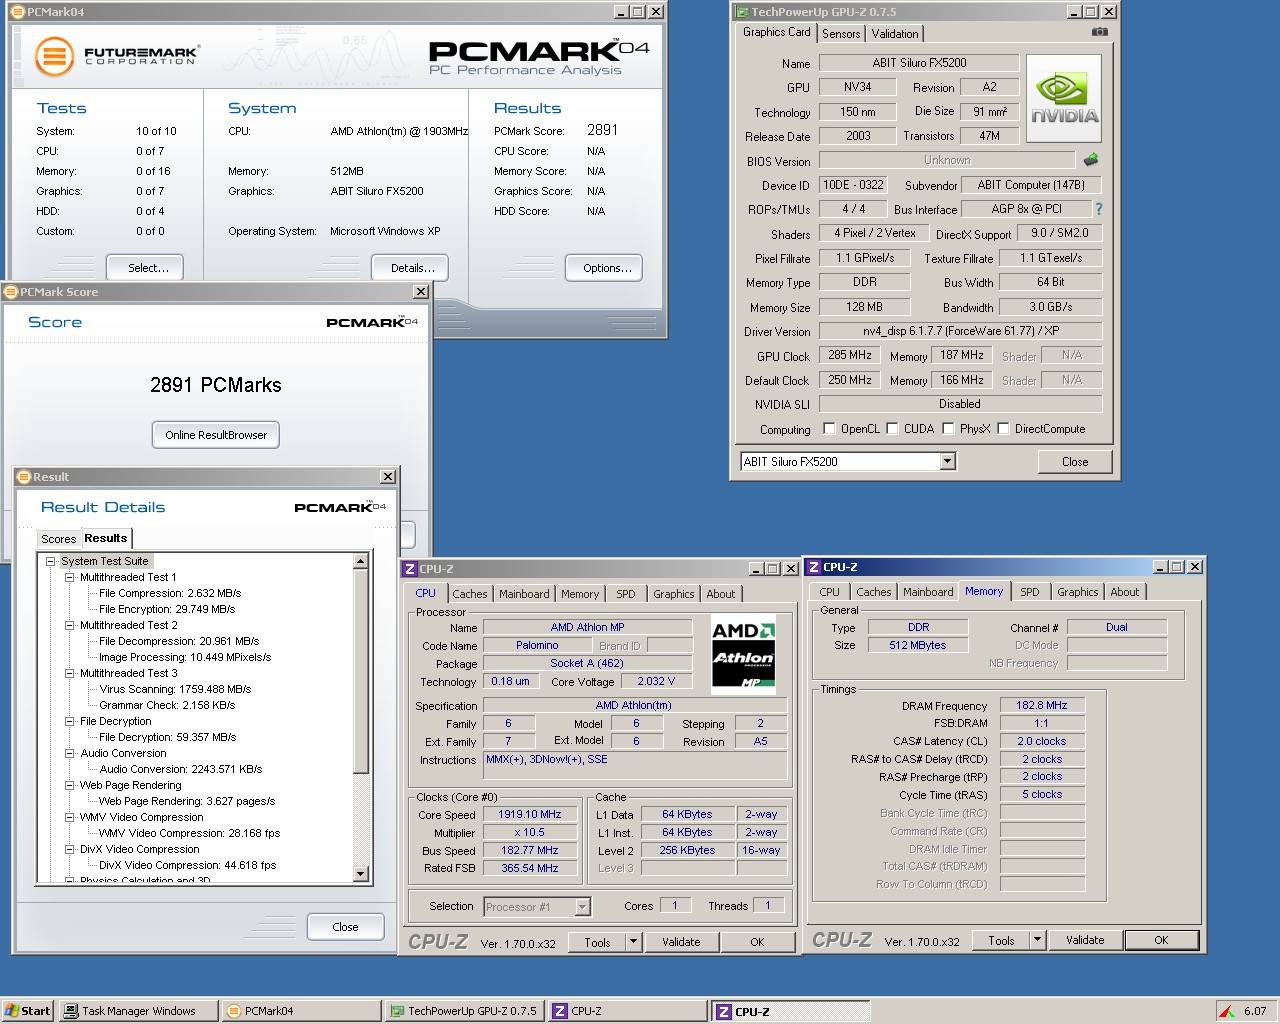Screen dimensions: 1280x1024
Task: Click the Details... button in PCMark04
Action: [412, 268]
